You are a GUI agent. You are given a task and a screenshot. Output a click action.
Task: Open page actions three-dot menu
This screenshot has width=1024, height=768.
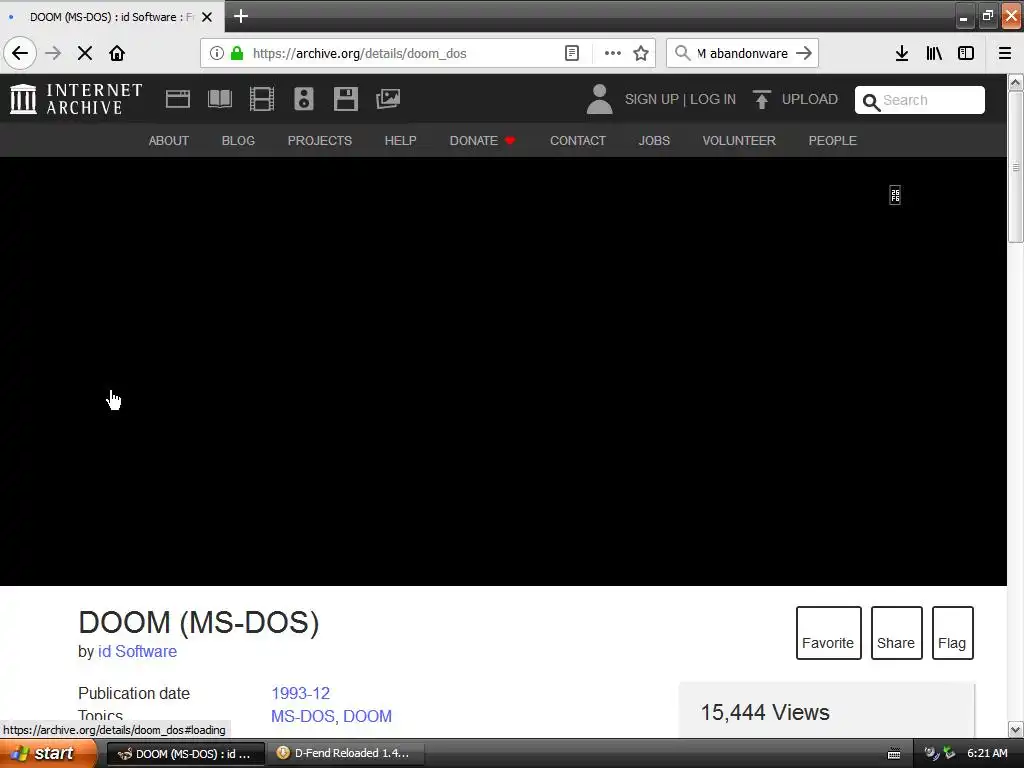click(613, 53)
